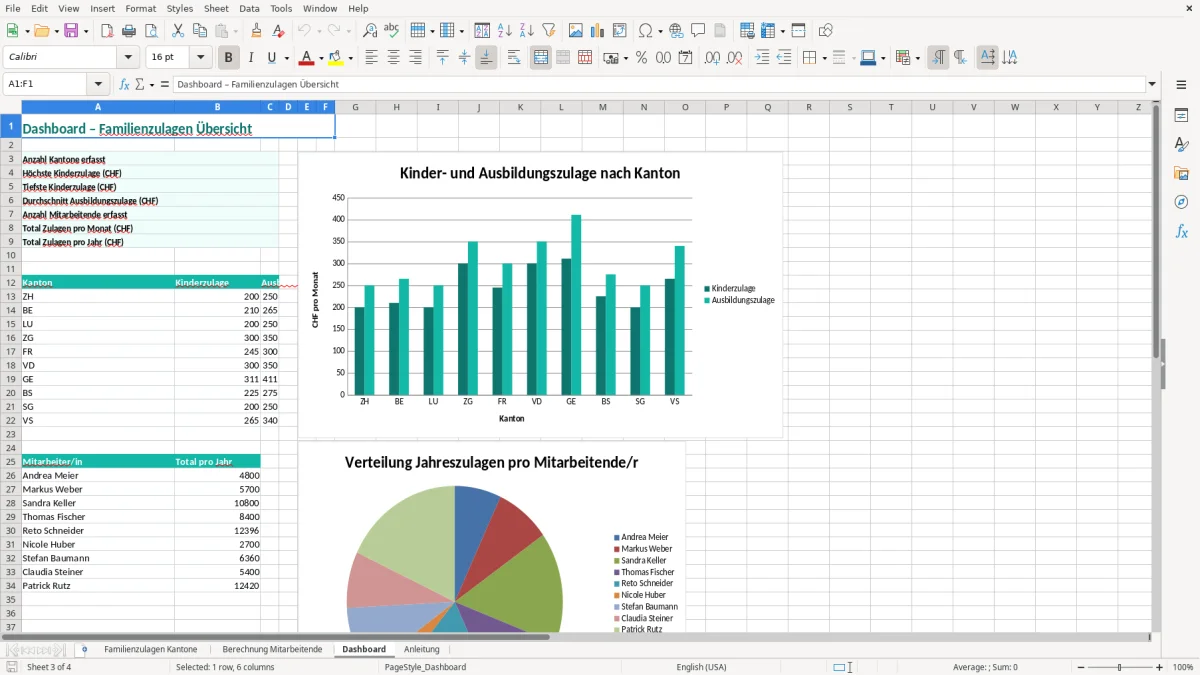Sort ascending icon
This screenshot has width=1200, height=675.
pyautogui.click(x=504, y=31)
